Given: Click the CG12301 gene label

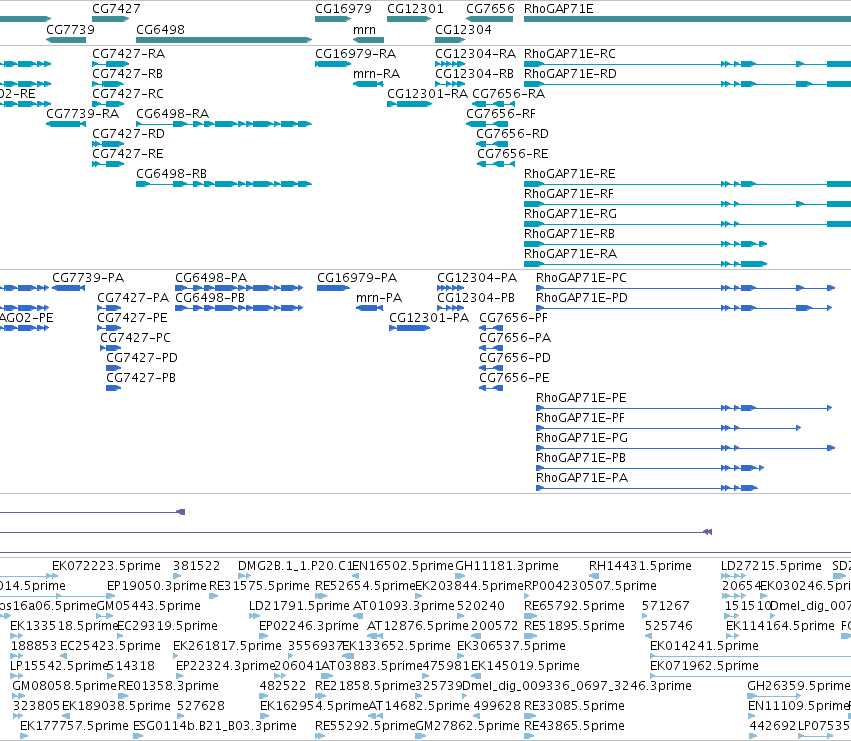Looking at the screenshot, I should [415, 9].
